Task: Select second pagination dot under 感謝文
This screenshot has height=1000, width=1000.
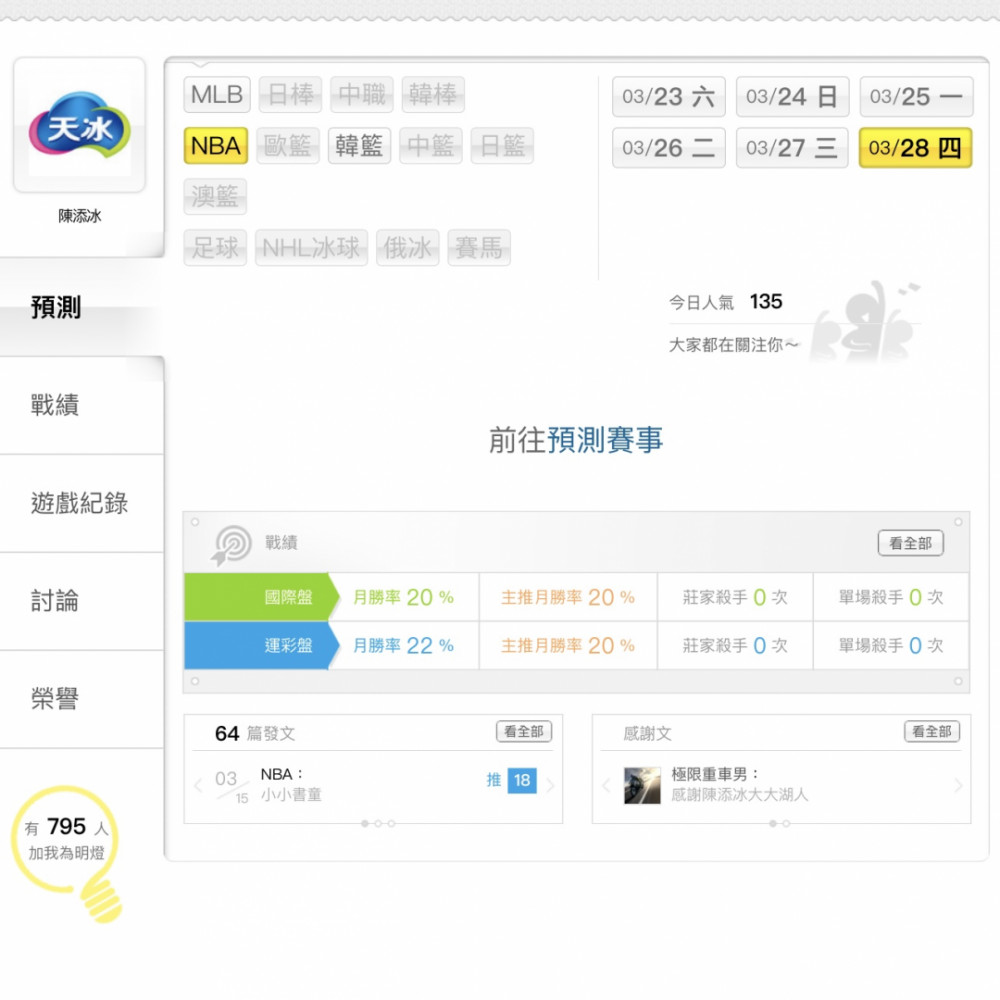Action: [786, 823]
